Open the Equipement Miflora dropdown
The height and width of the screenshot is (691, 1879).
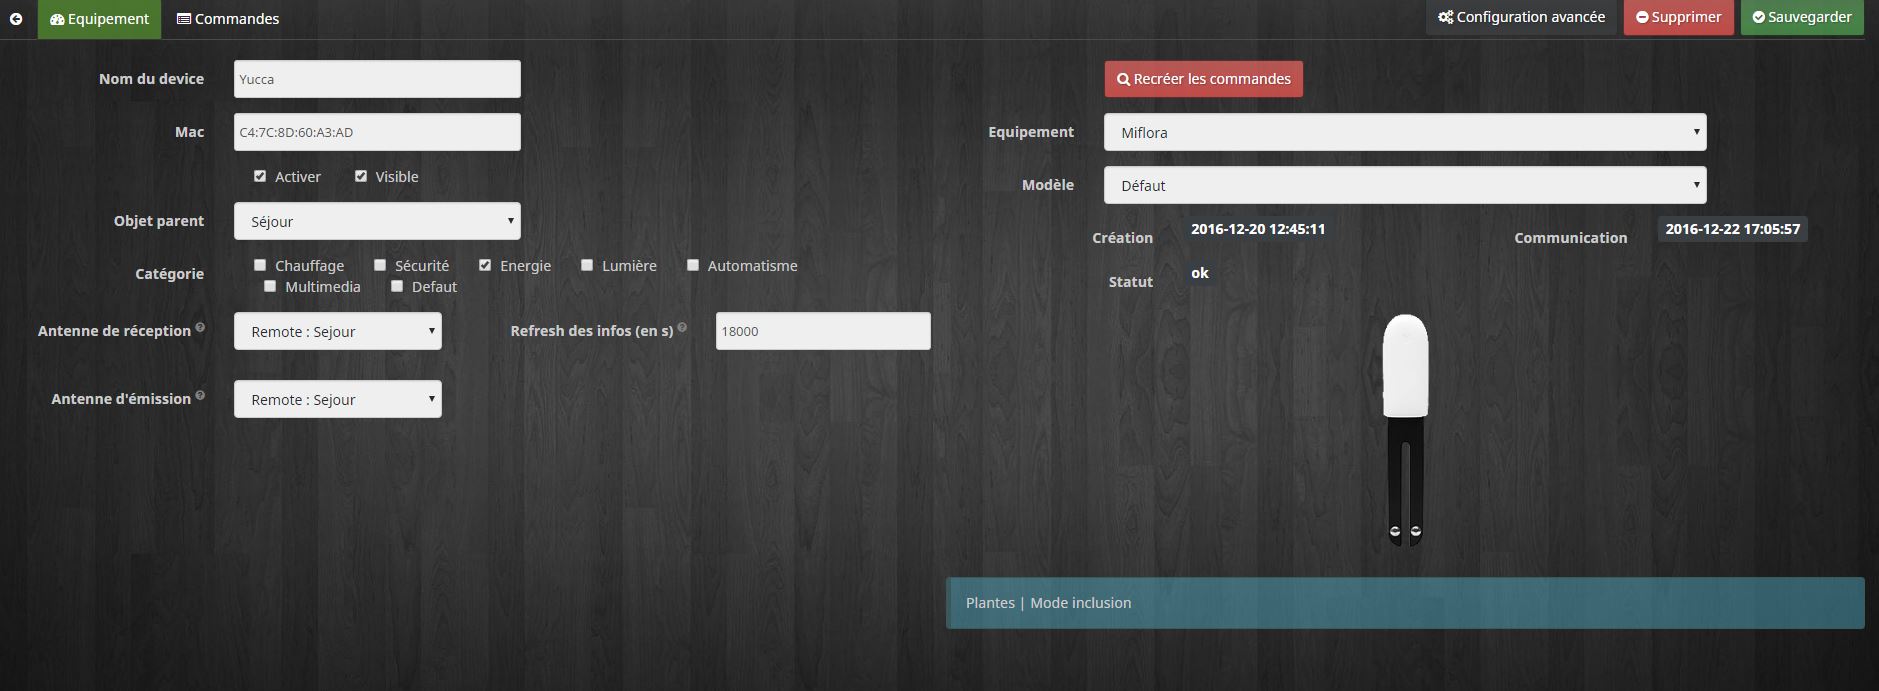click(1404, 132)
